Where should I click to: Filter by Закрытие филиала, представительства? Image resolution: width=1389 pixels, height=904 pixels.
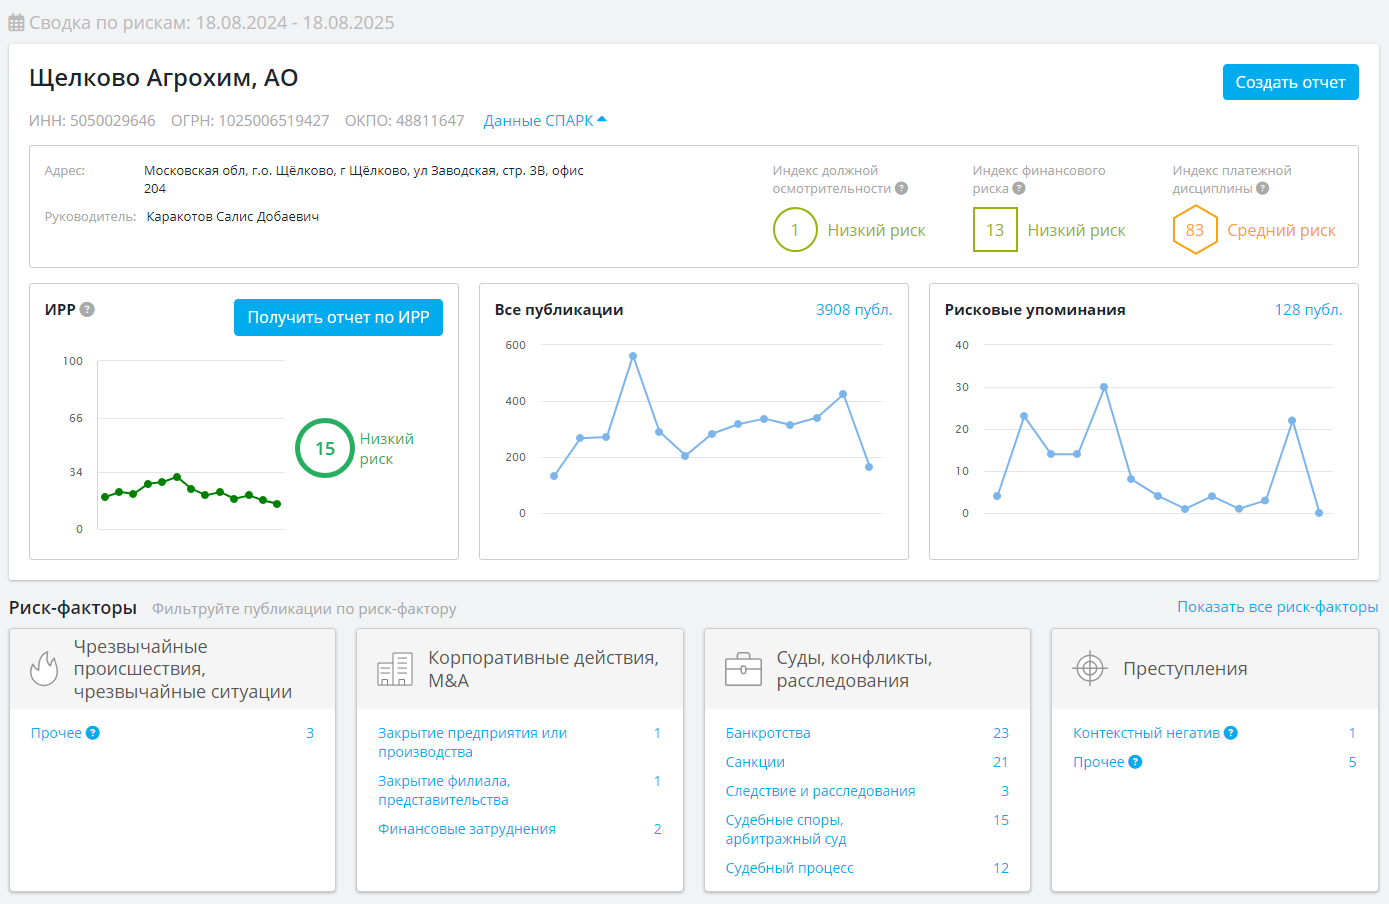click(x=444, y=790)
